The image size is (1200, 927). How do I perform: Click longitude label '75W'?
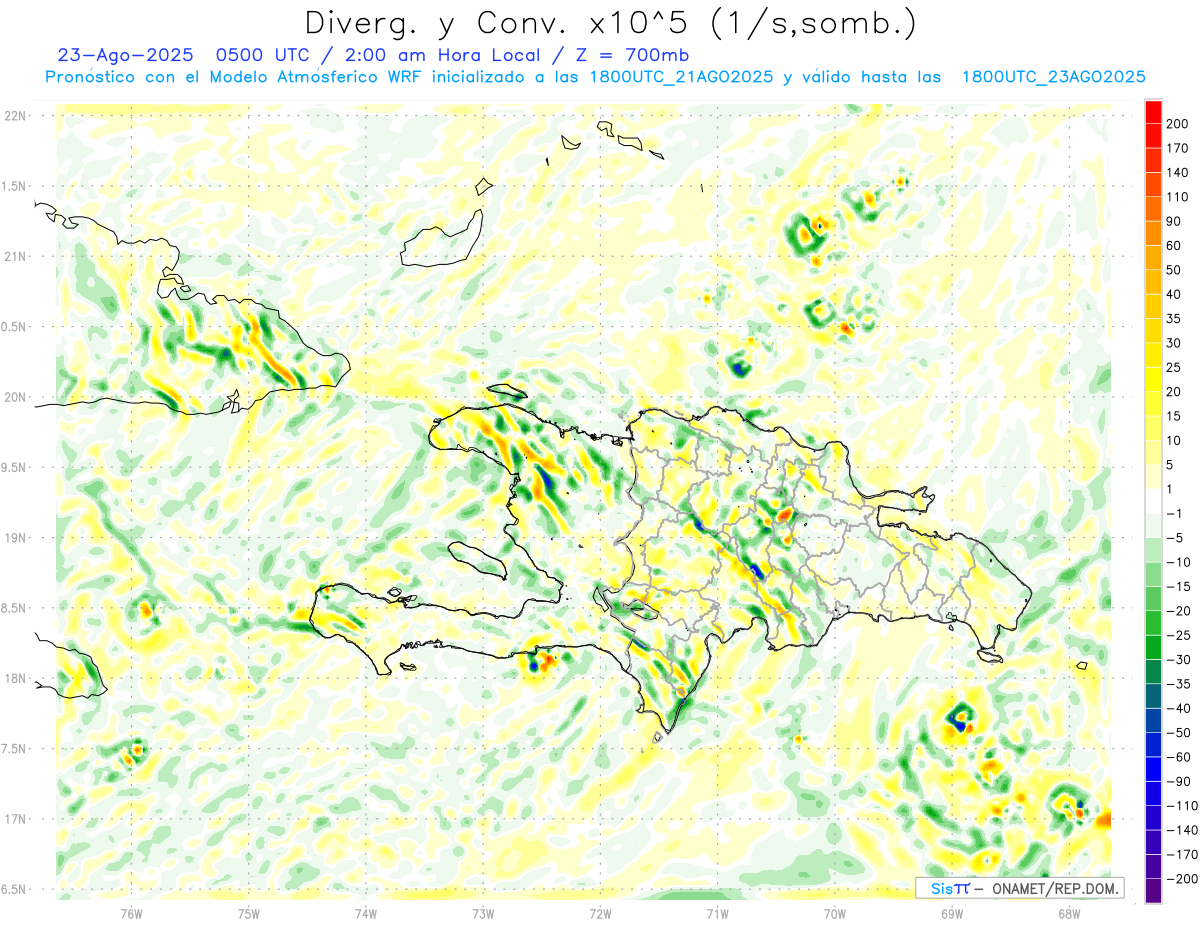coord(249,914)
